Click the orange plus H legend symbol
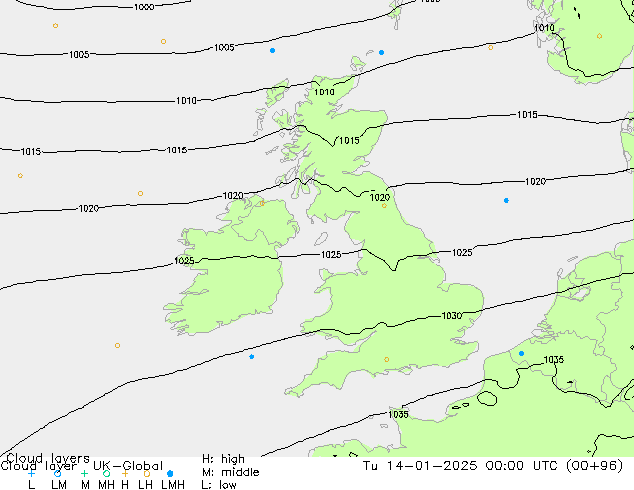Screen dimensions: 634x490 tap(125, 473)
